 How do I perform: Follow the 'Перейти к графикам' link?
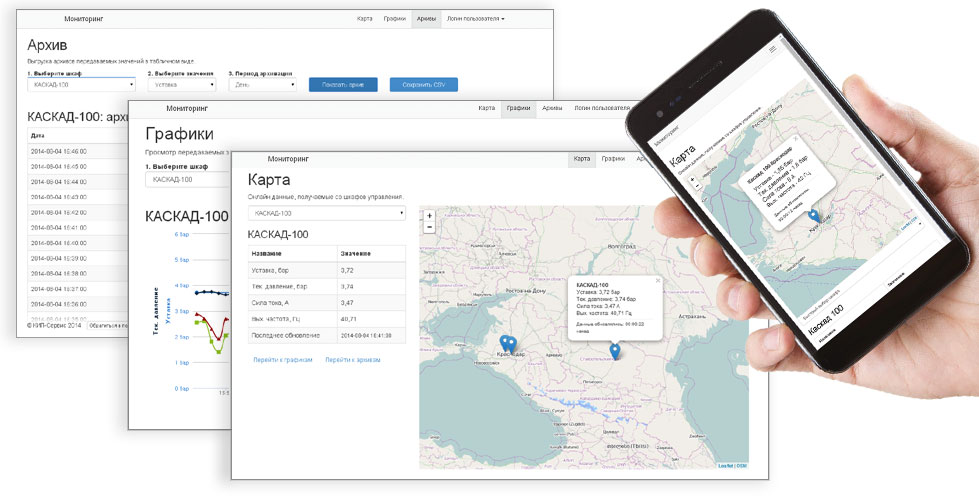click(x=282, y=360)
